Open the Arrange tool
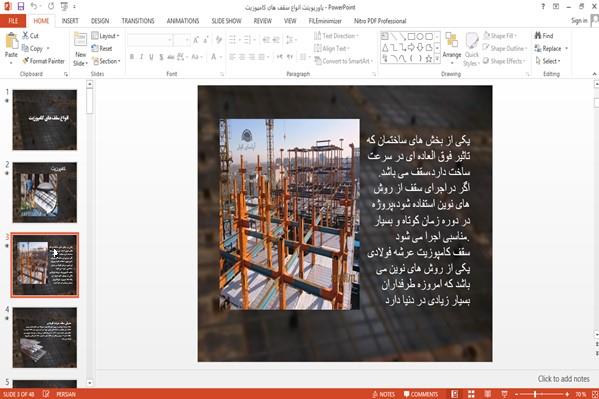 pos(452,46)
